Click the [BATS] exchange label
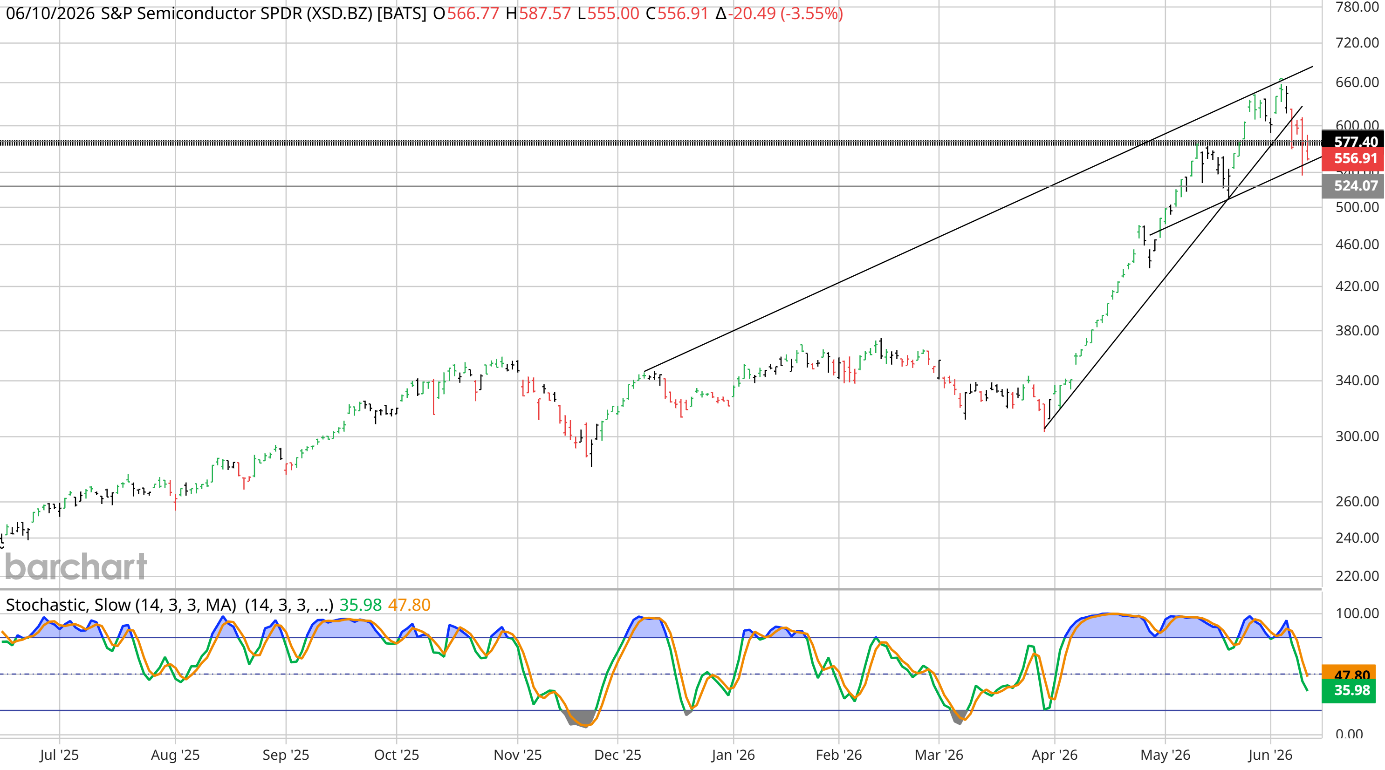Image resolution: width=1385 pixels, height=770 pixels. (403, 14)
